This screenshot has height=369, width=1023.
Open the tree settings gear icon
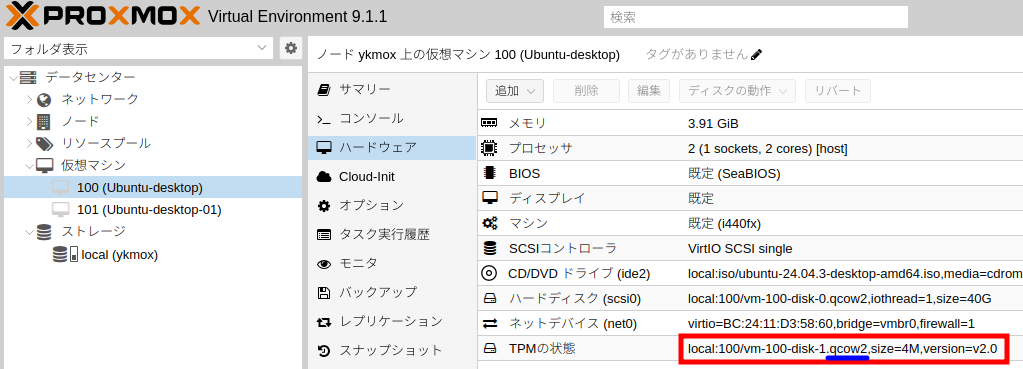(x=291, y=48)
